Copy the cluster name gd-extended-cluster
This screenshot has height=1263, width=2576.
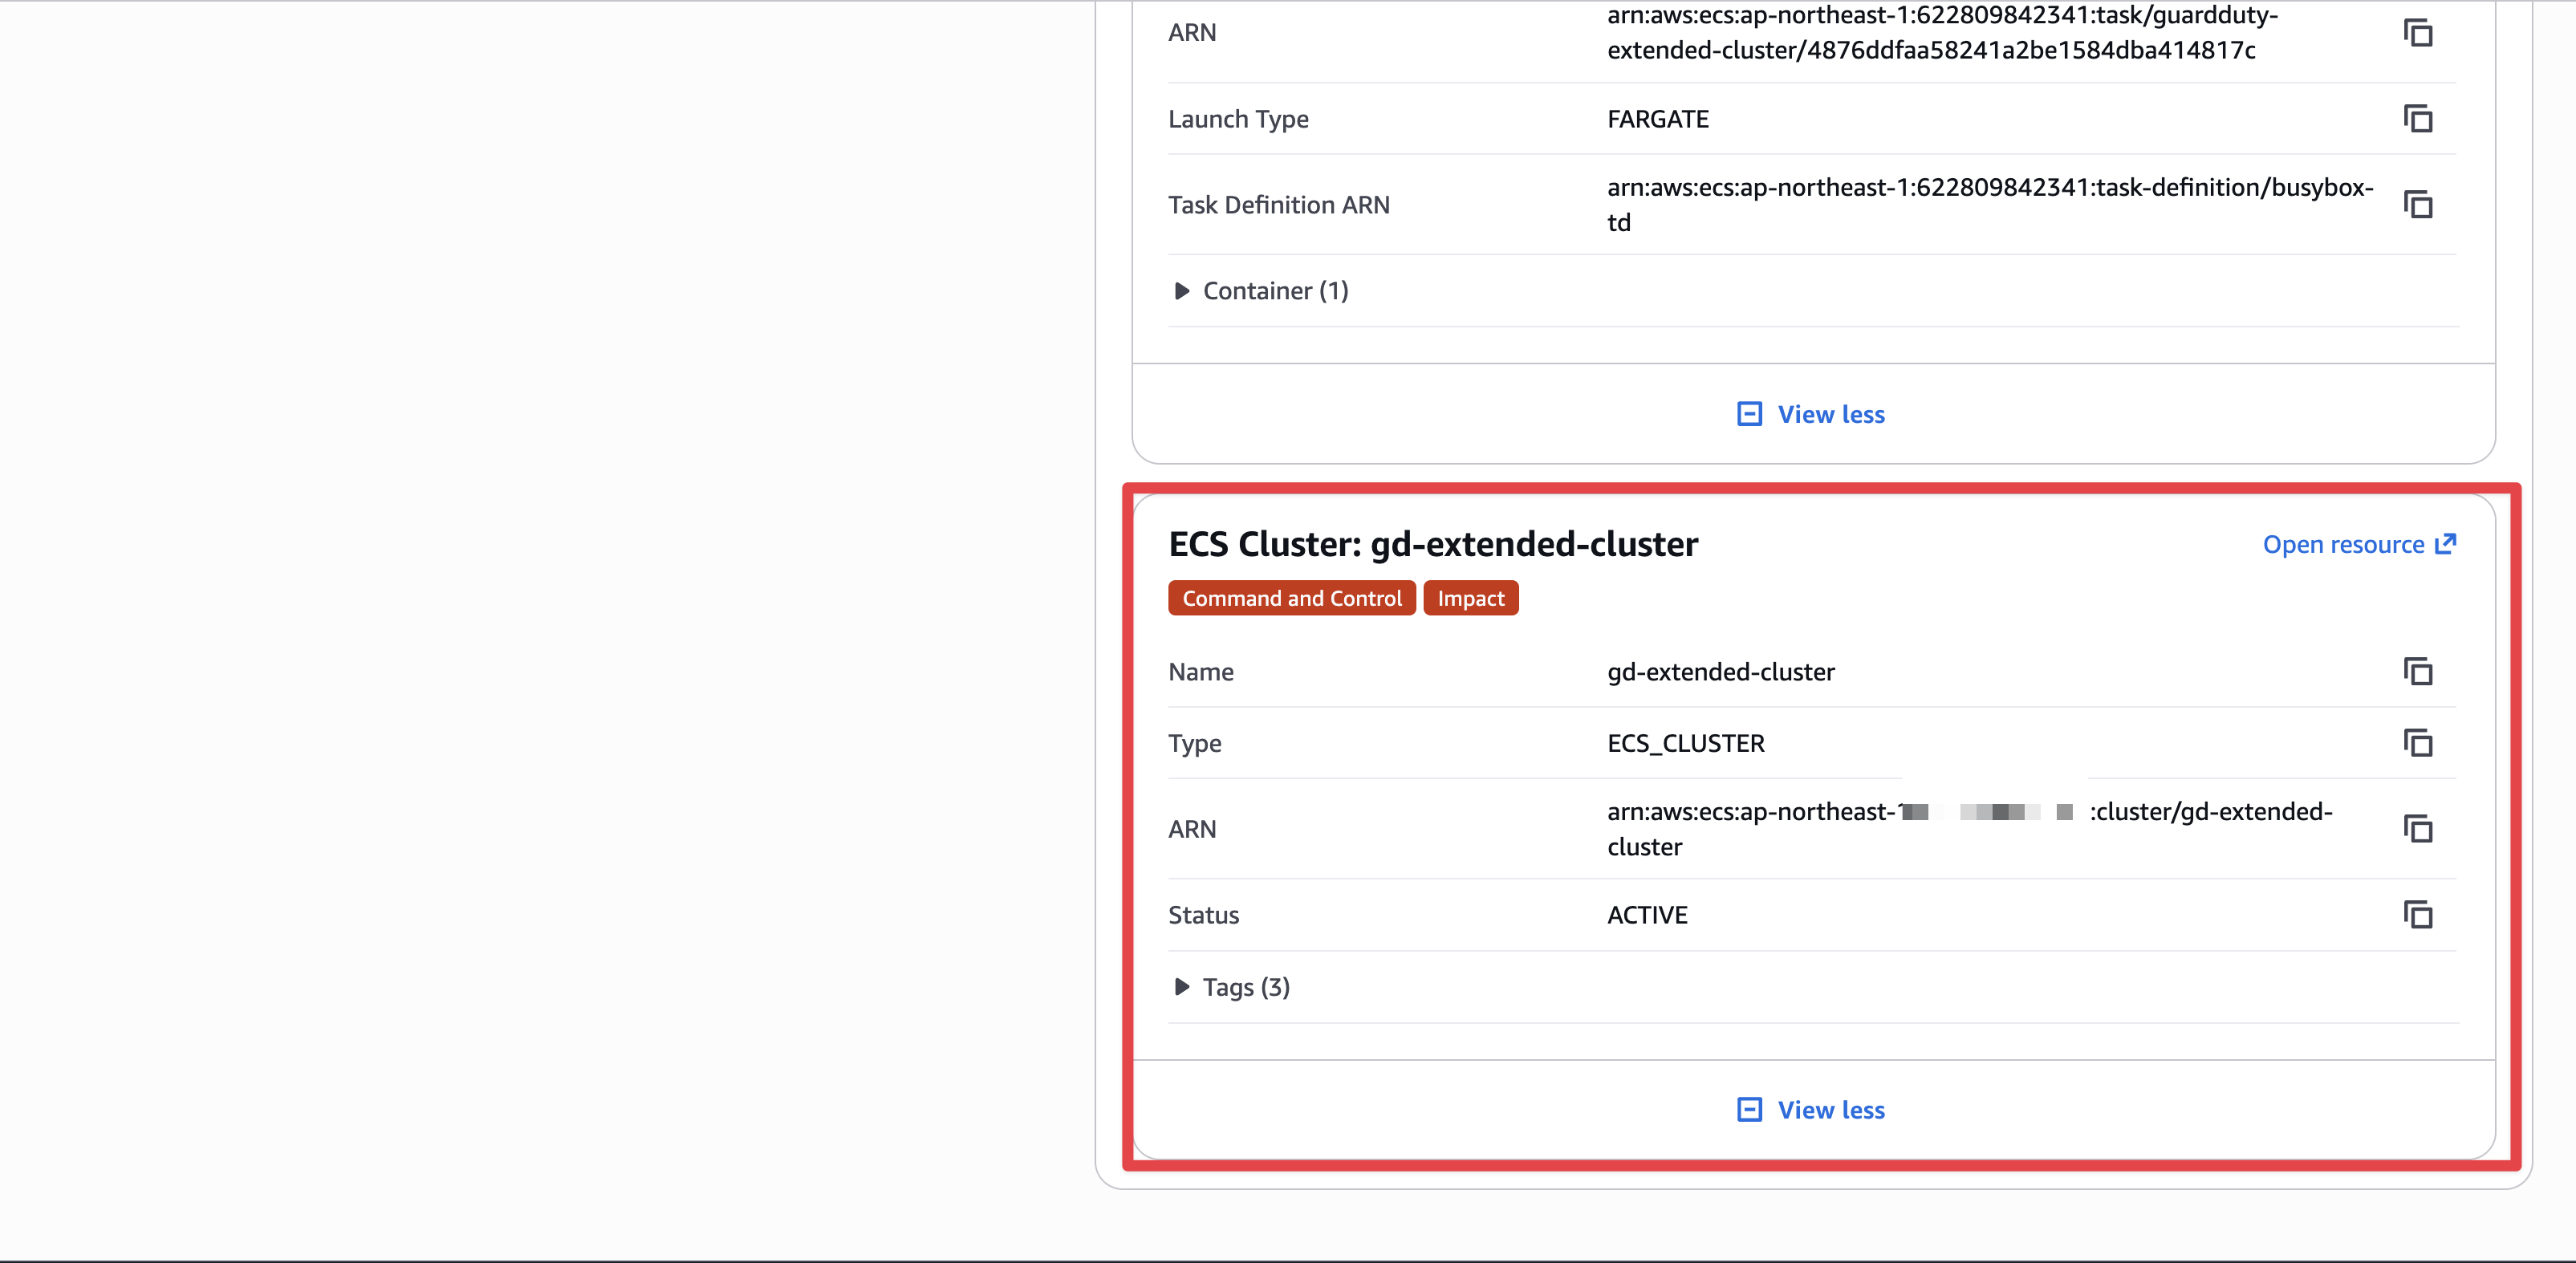point(2418,672)
